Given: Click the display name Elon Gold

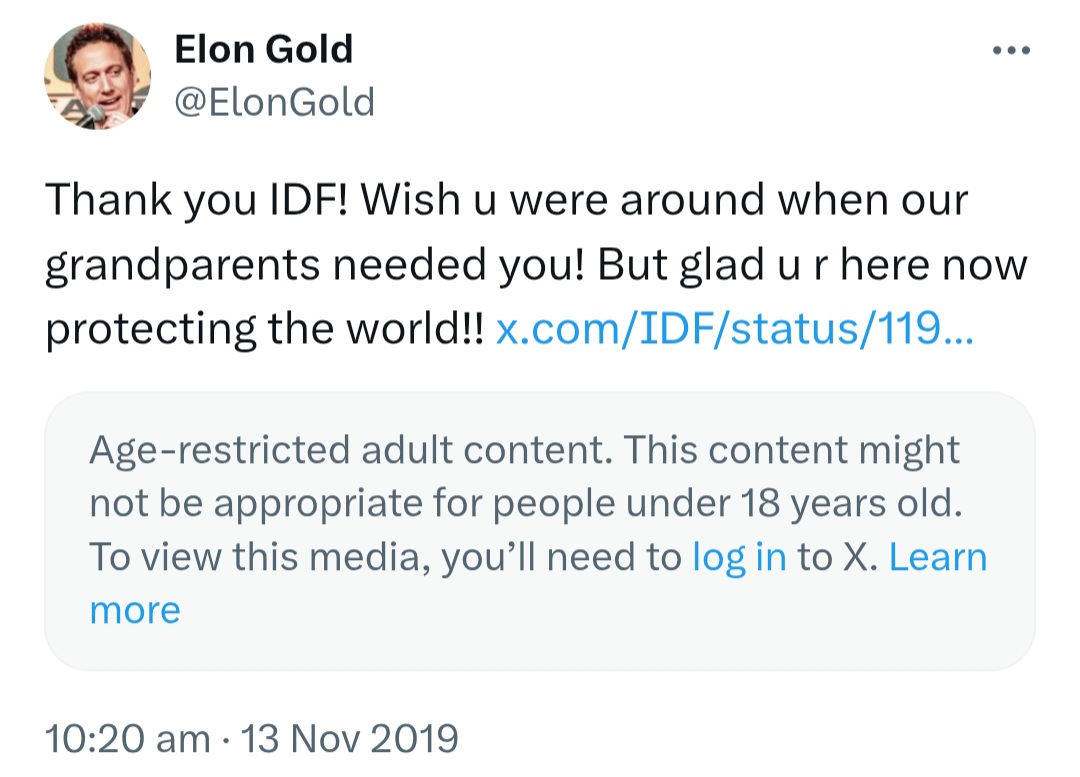Looking at the screenshot, I should tap(264, 49).
